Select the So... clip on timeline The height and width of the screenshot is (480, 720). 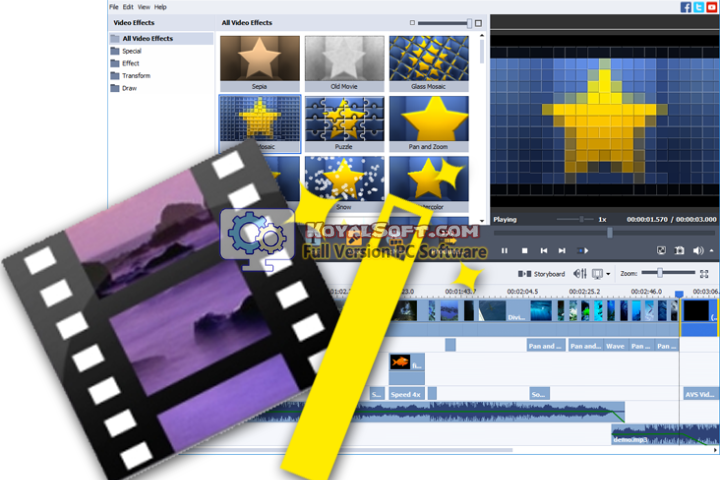pyautogui.click(x=539, y=394)
